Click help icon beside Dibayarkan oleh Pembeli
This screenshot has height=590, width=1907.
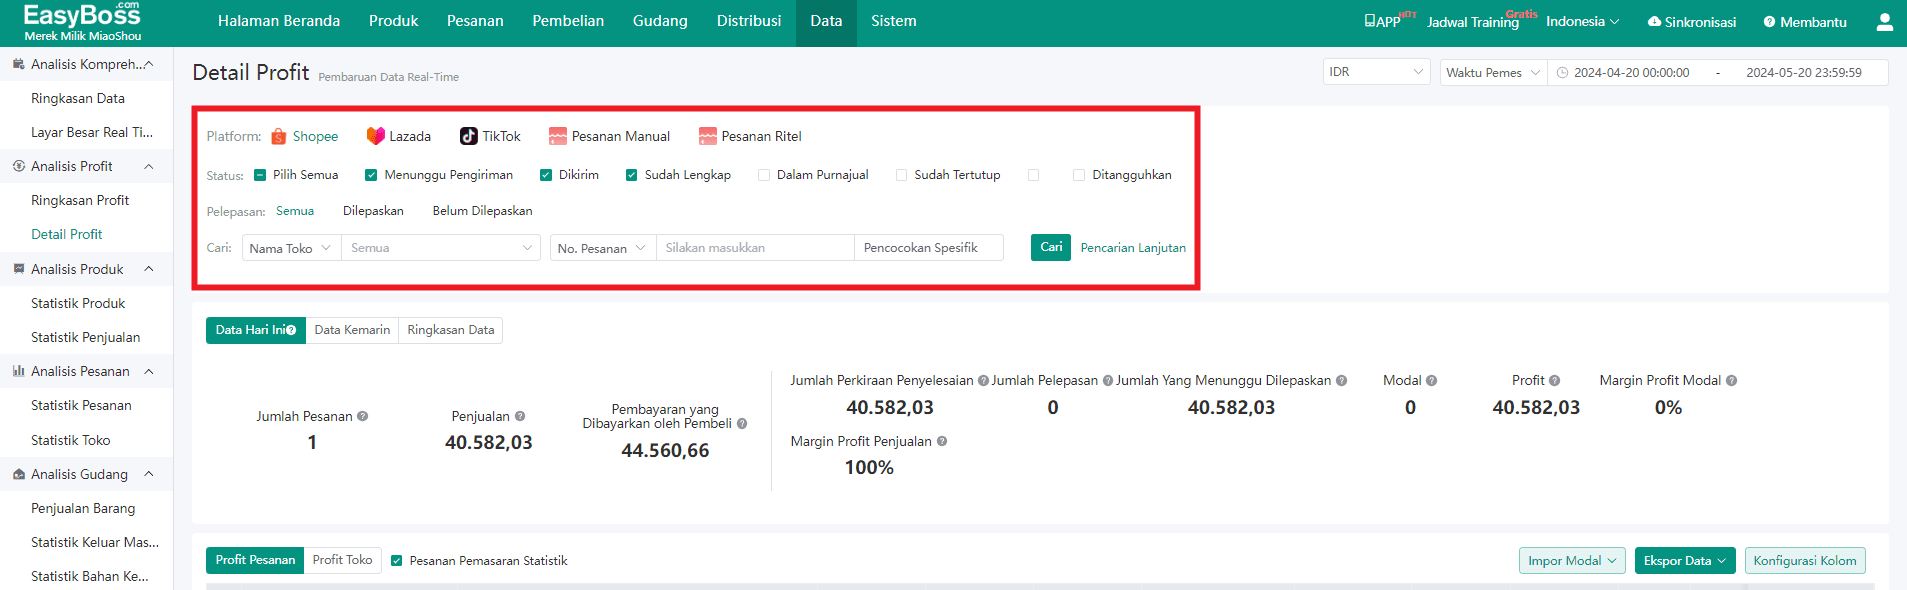point(742,424)
